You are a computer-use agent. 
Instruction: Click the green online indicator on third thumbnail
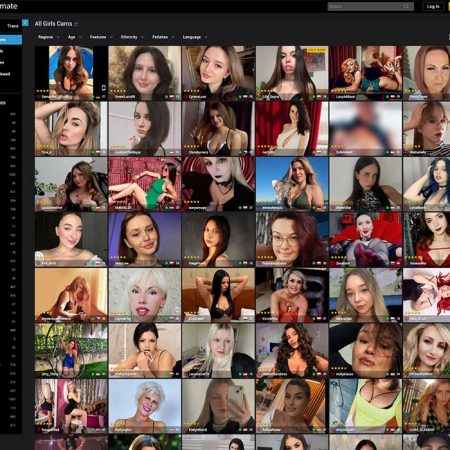click(x=240, y=97)
